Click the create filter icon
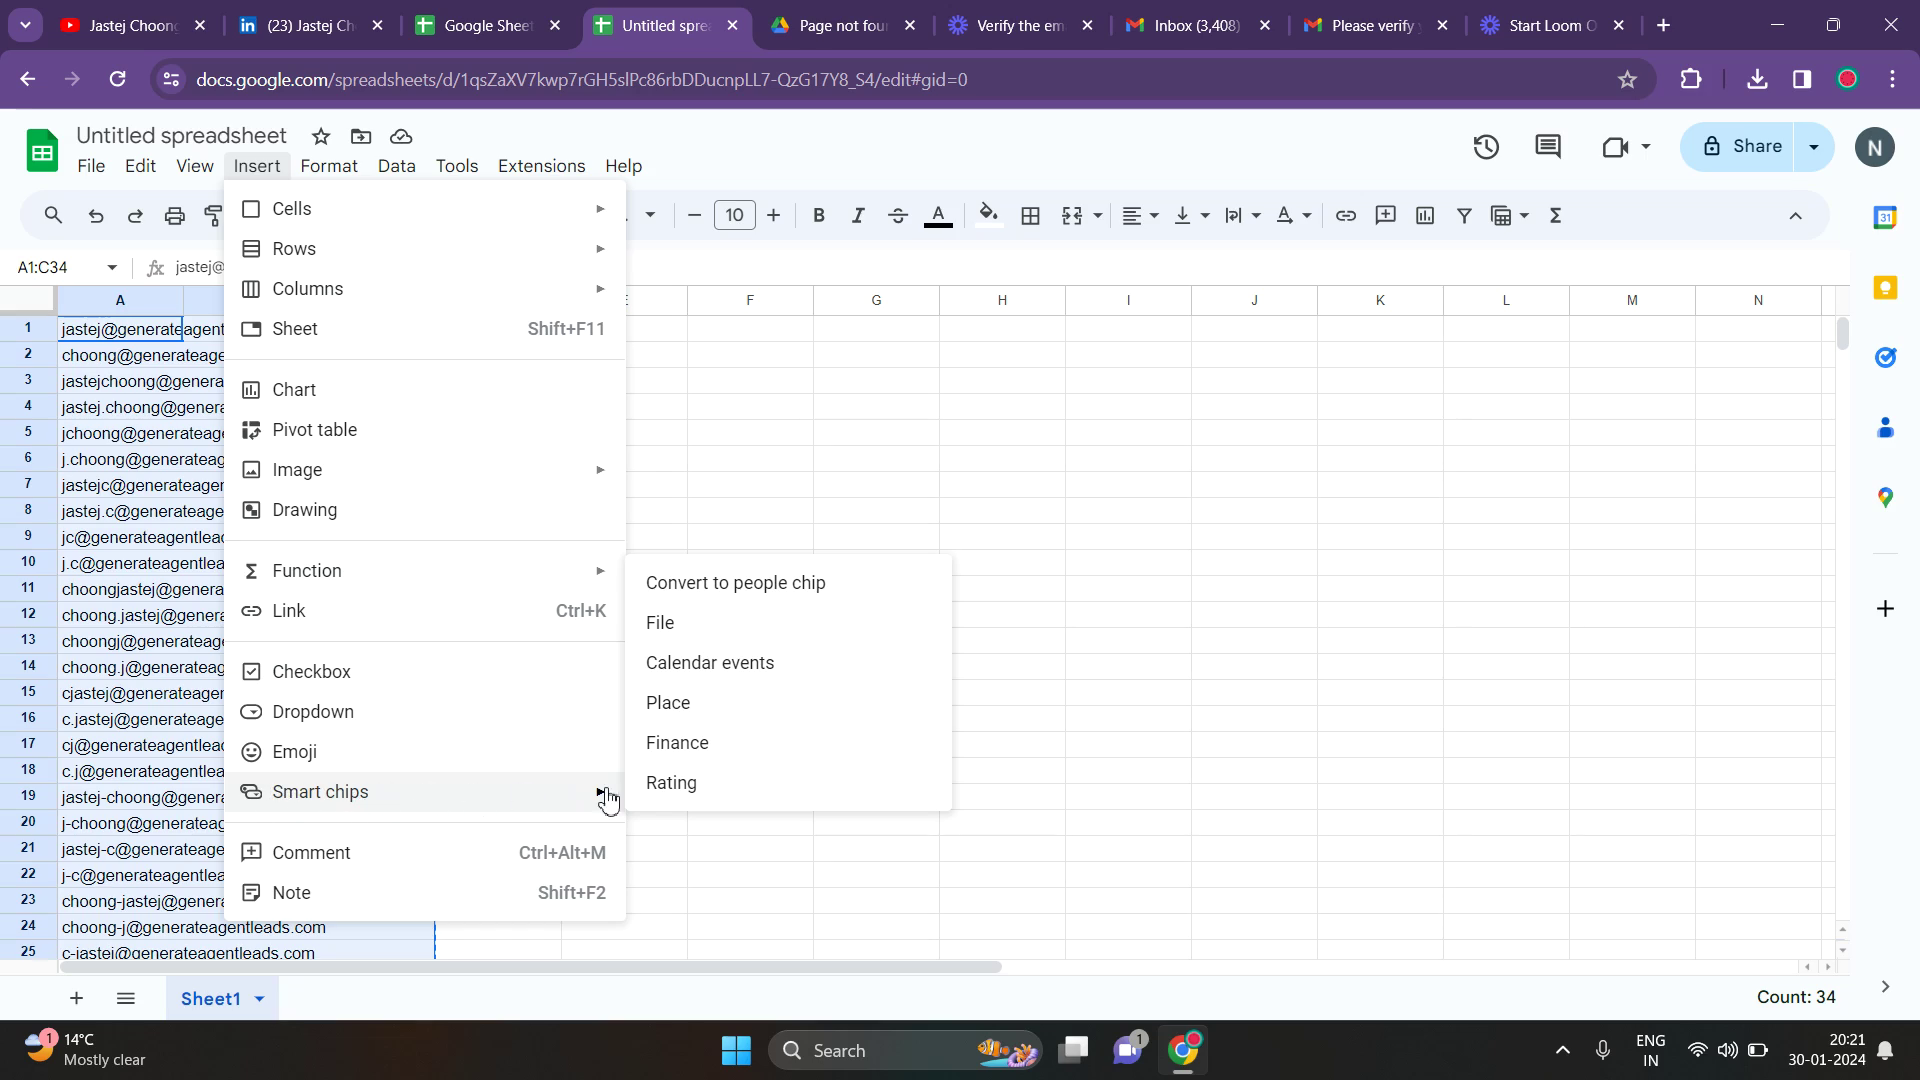The width and height of the screenshot is (1920, 1080). 1464,216
